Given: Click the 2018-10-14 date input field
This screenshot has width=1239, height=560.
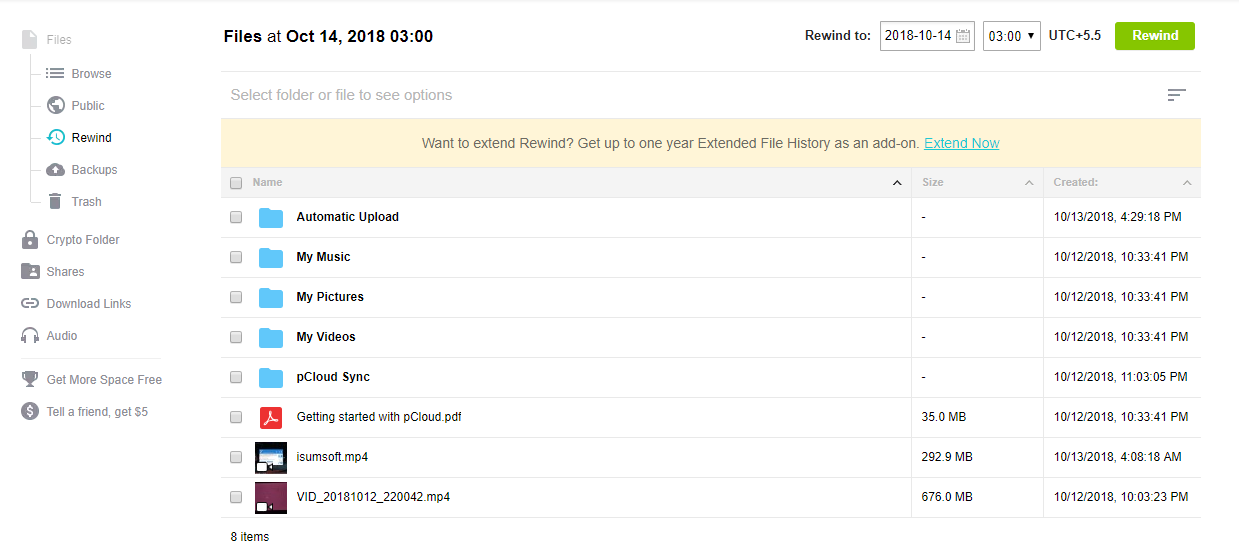Looking at the screenshot, I should [917, 36].
